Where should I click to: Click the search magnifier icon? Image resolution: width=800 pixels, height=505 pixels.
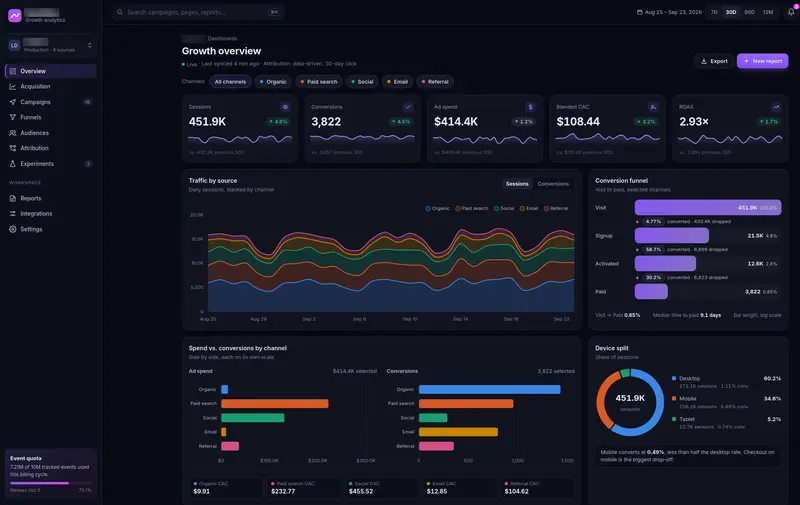point(119,12)
